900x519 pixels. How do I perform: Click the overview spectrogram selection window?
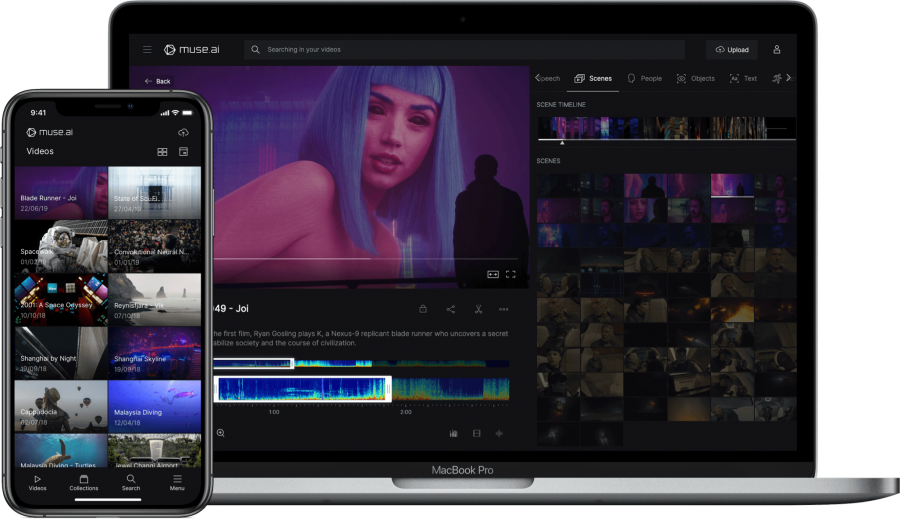(253, 363)
